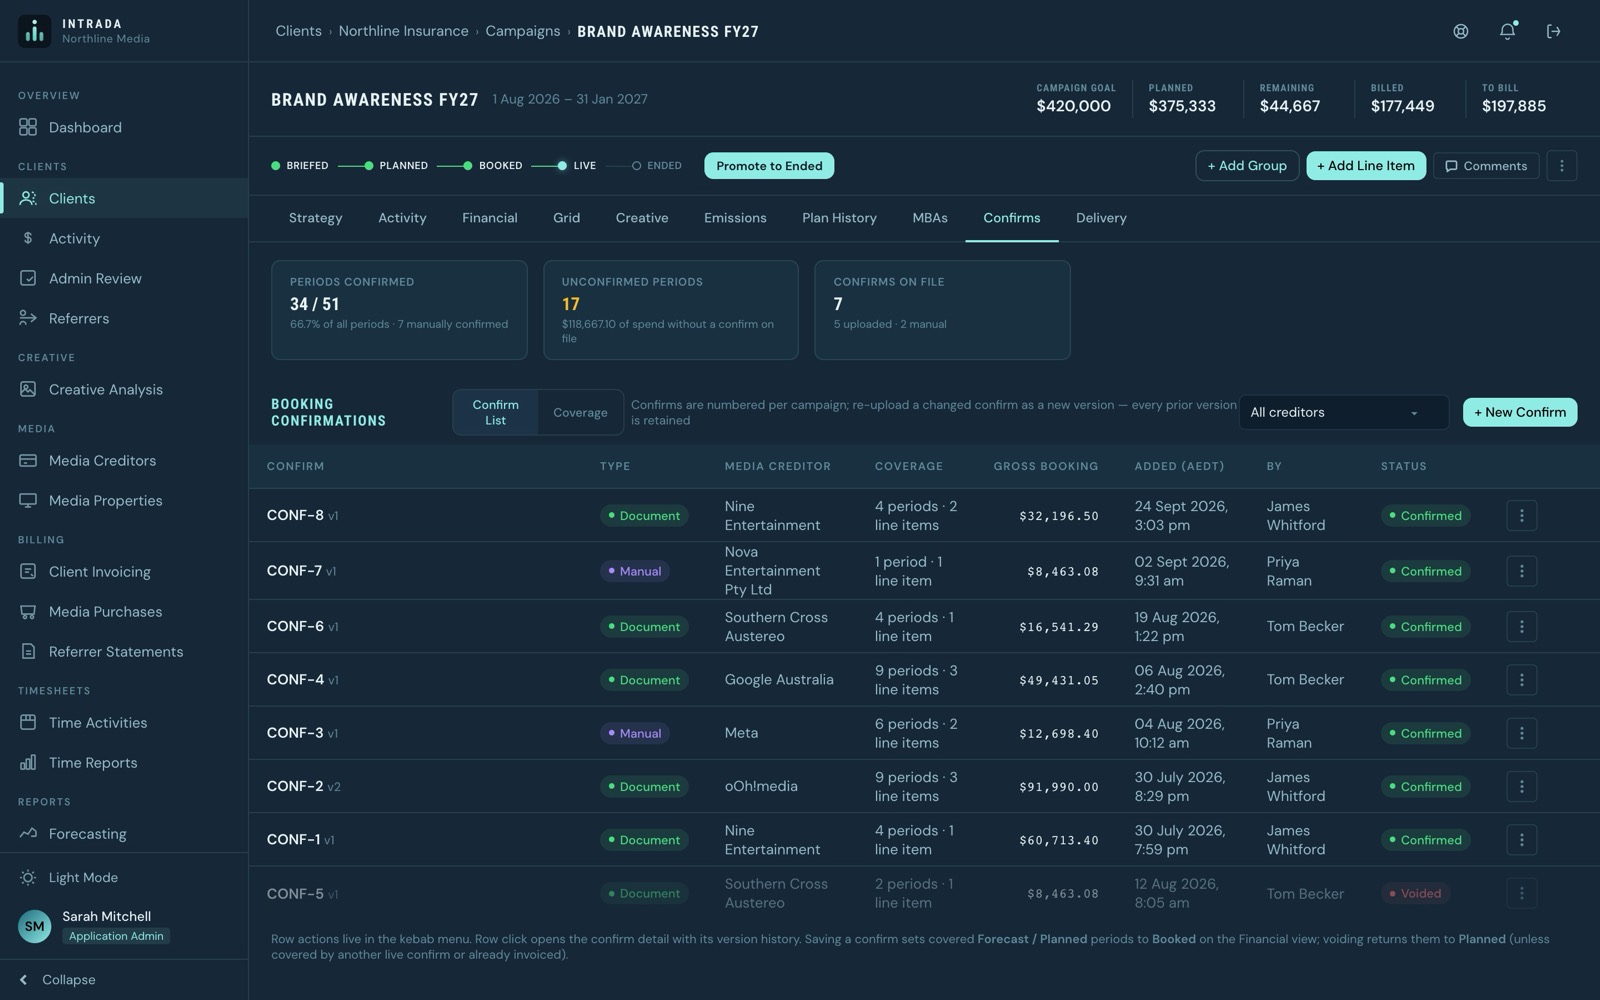
Task: Open Time Activities in the sidebar
Action: (x=124, y=722)
